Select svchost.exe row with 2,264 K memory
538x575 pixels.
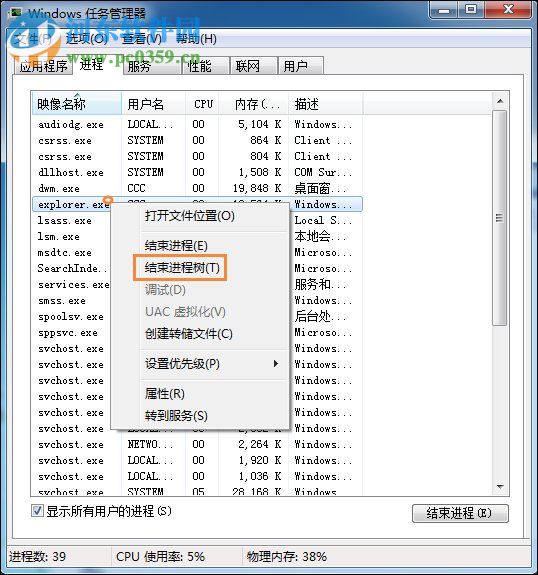click(x=197, y=445)
